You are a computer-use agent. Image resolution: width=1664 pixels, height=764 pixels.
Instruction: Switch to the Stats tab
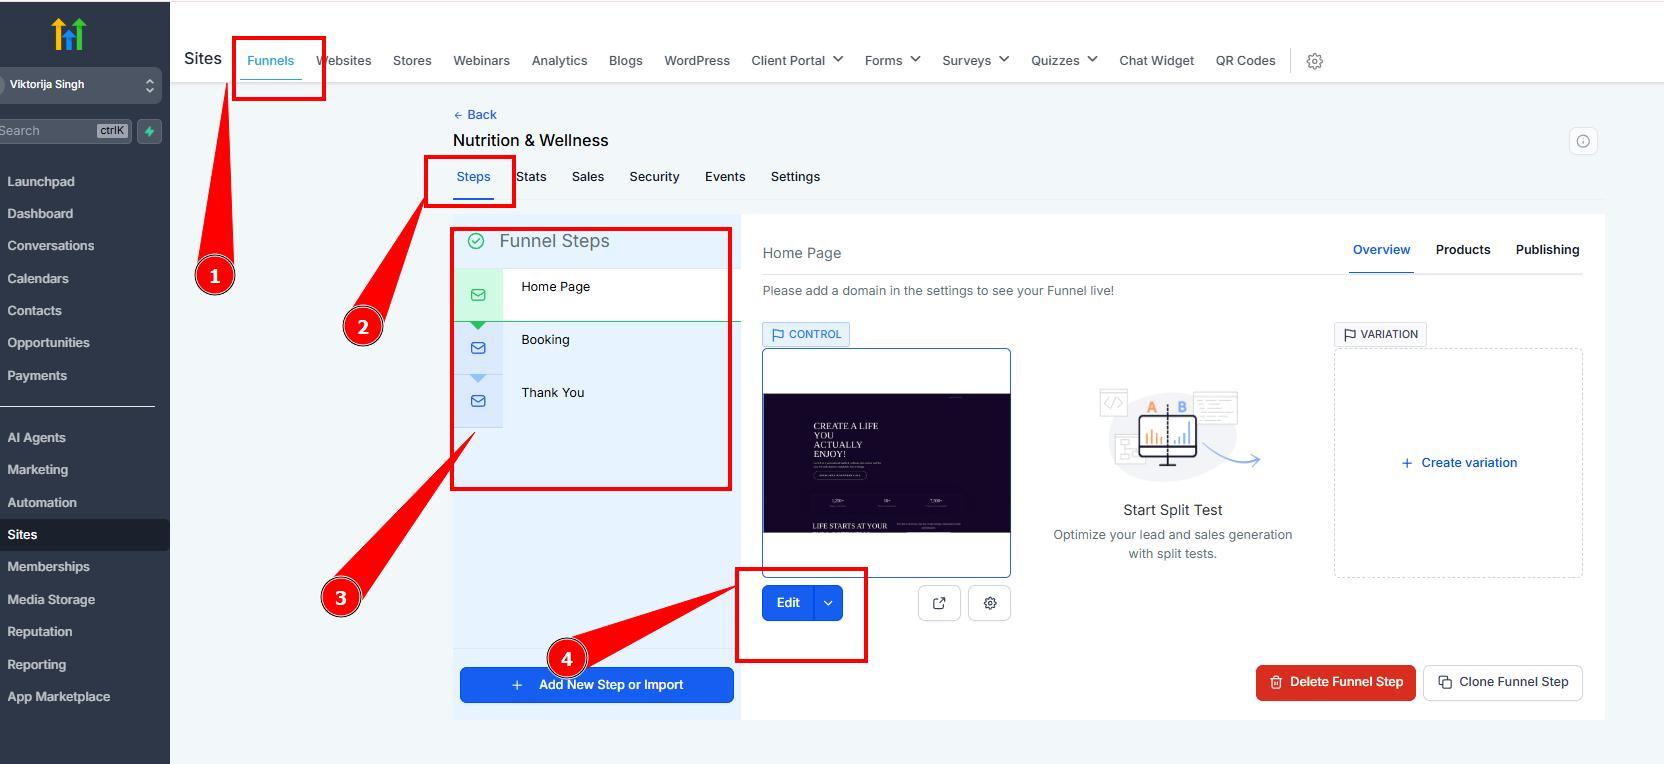coord(531,177)
